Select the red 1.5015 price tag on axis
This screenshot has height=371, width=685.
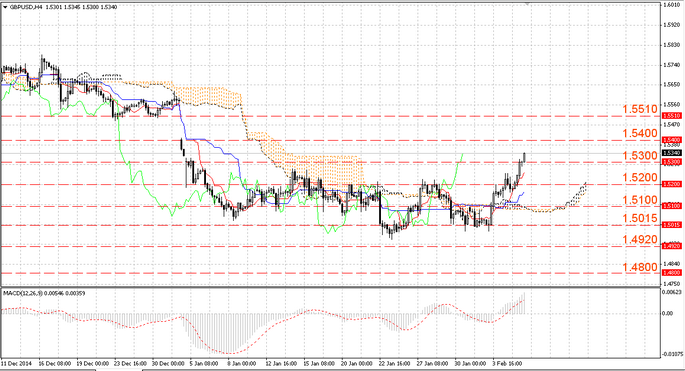672,225
